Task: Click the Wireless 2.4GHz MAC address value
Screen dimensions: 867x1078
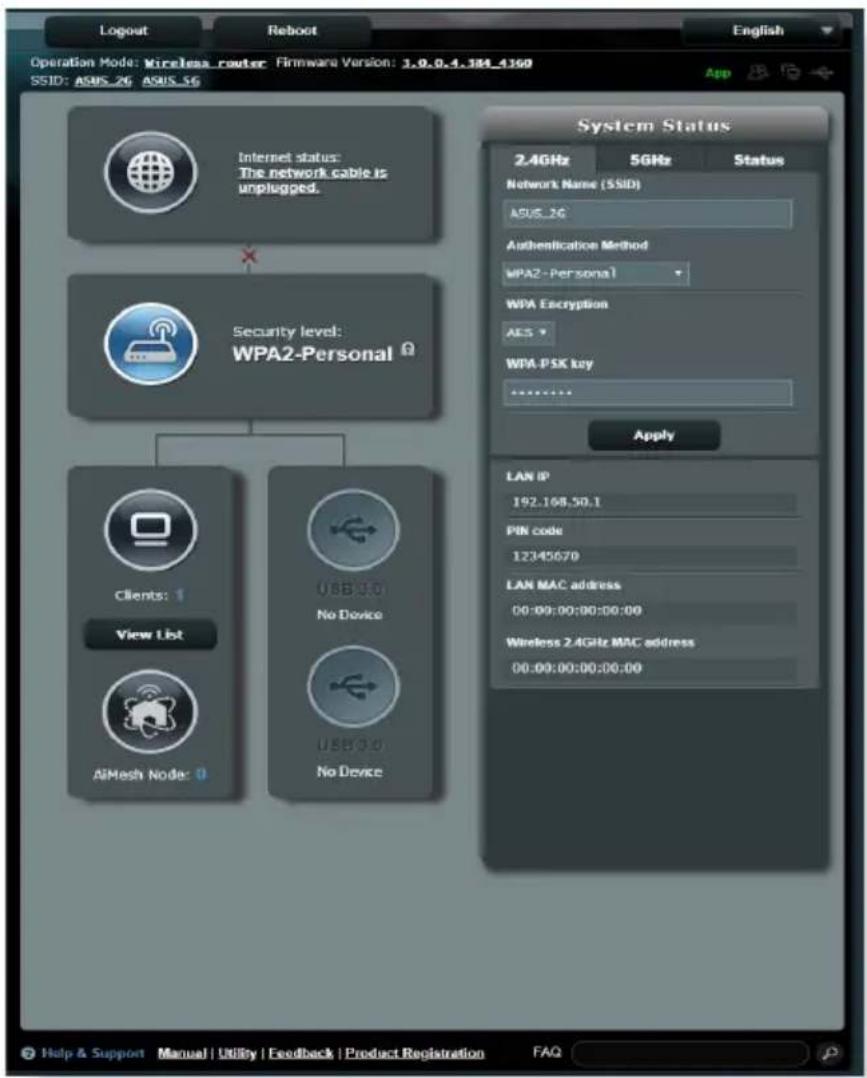Action: click(577, 668)
